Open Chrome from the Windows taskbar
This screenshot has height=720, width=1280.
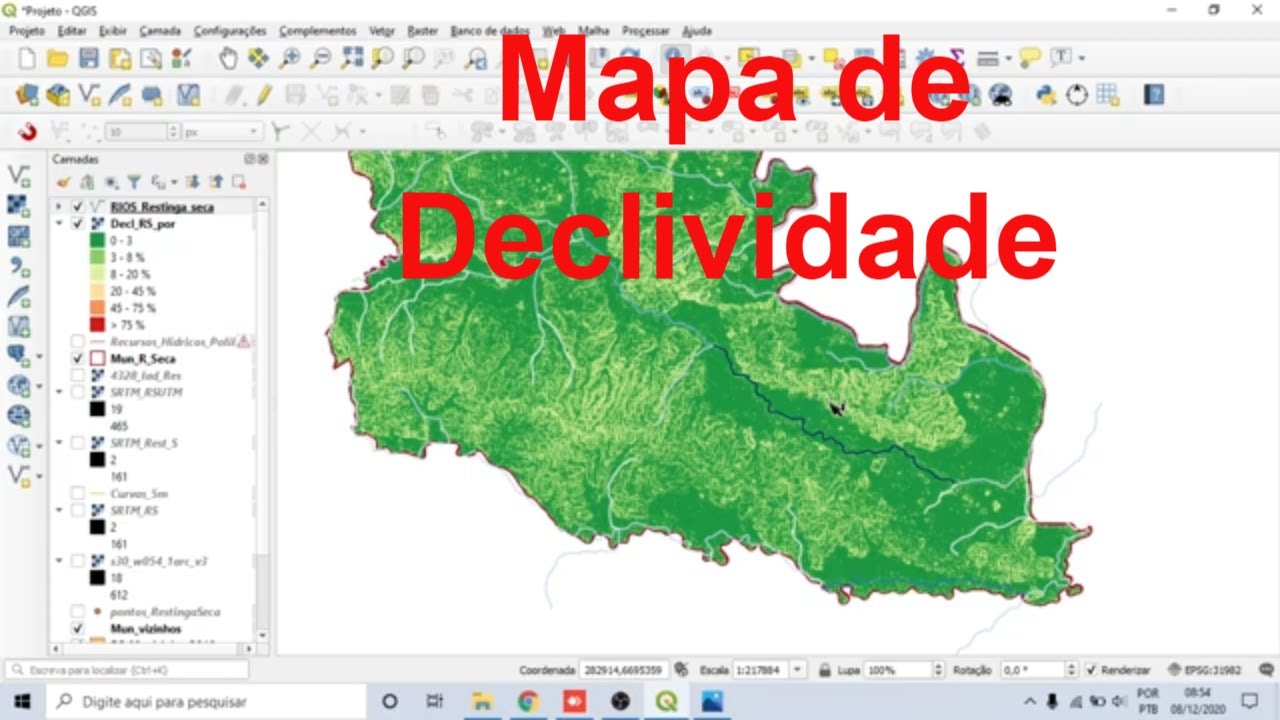[x=528, y=701]
